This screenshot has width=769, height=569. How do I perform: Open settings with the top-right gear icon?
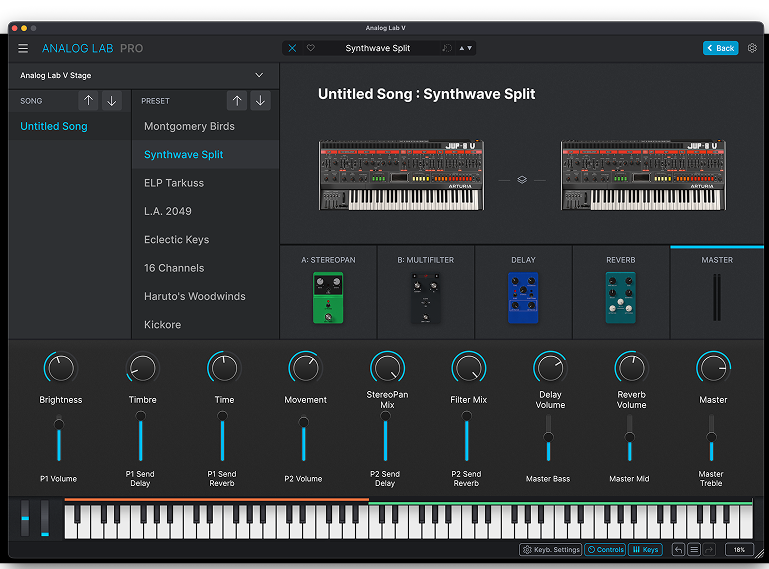[752, 48]
